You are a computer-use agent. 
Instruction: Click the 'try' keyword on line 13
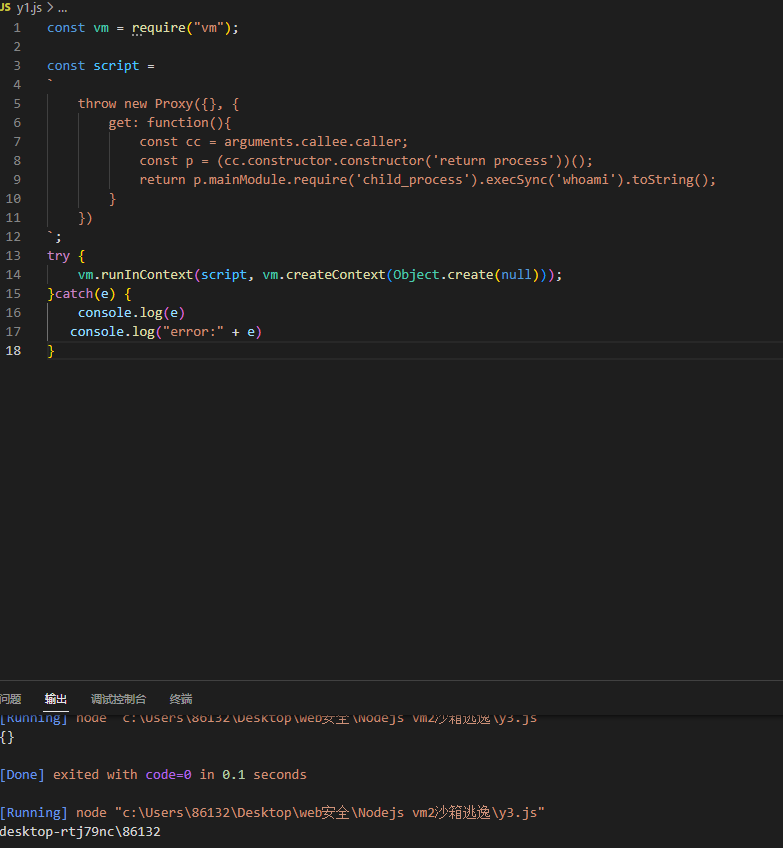(x=58, y=256)
